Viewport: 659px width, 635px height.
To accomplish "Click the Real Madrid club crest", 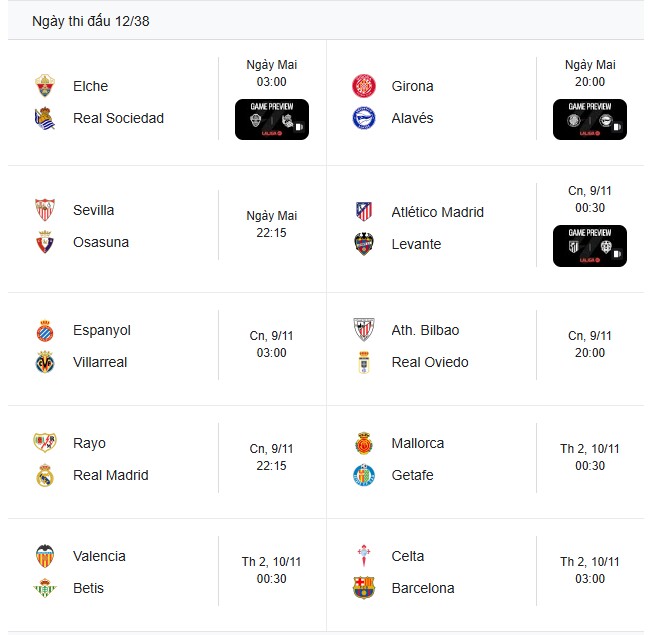I will pyautogui.click(x=45, y=475).
